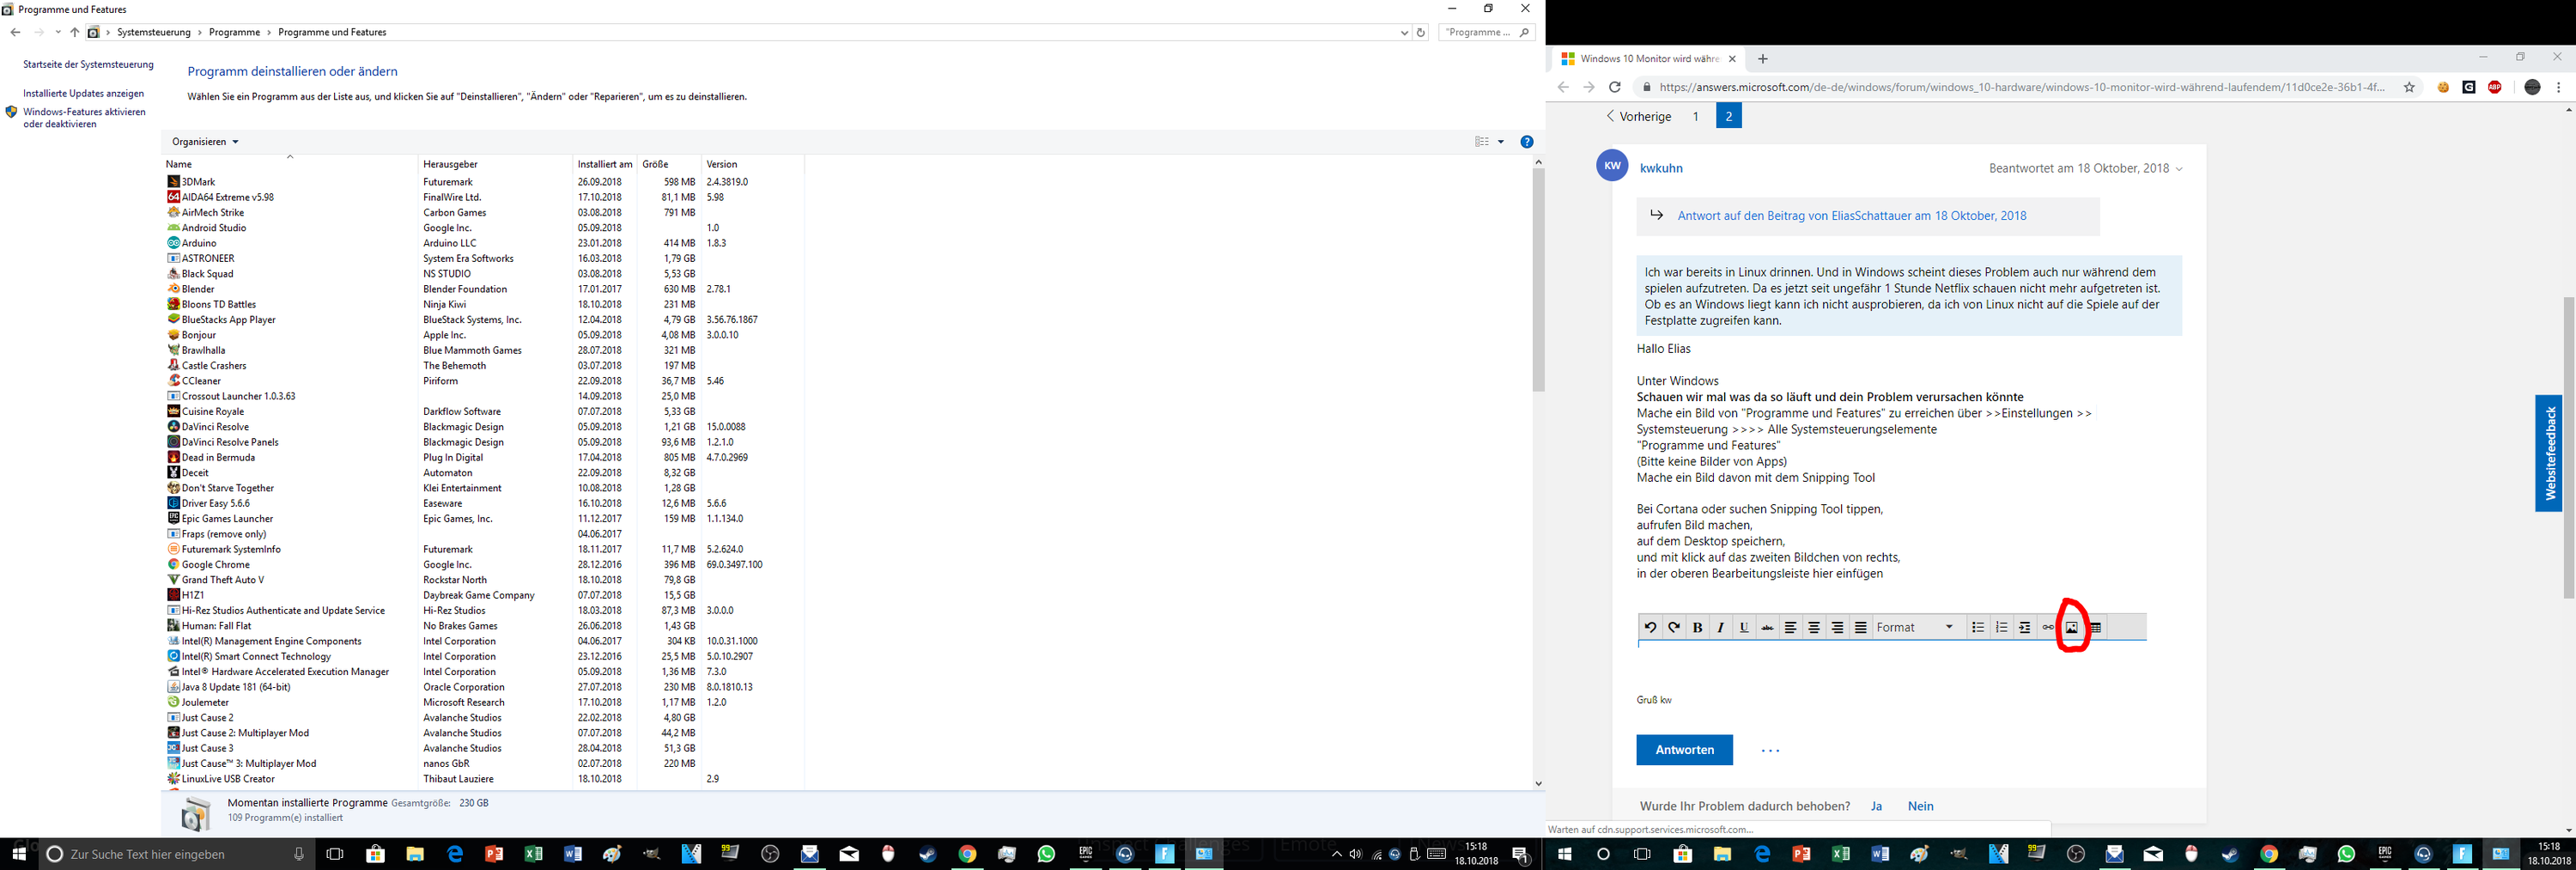Viewport: 2576px width, 870px height.
Task: Click the Antworten button
Action: tap(1684, 750)
